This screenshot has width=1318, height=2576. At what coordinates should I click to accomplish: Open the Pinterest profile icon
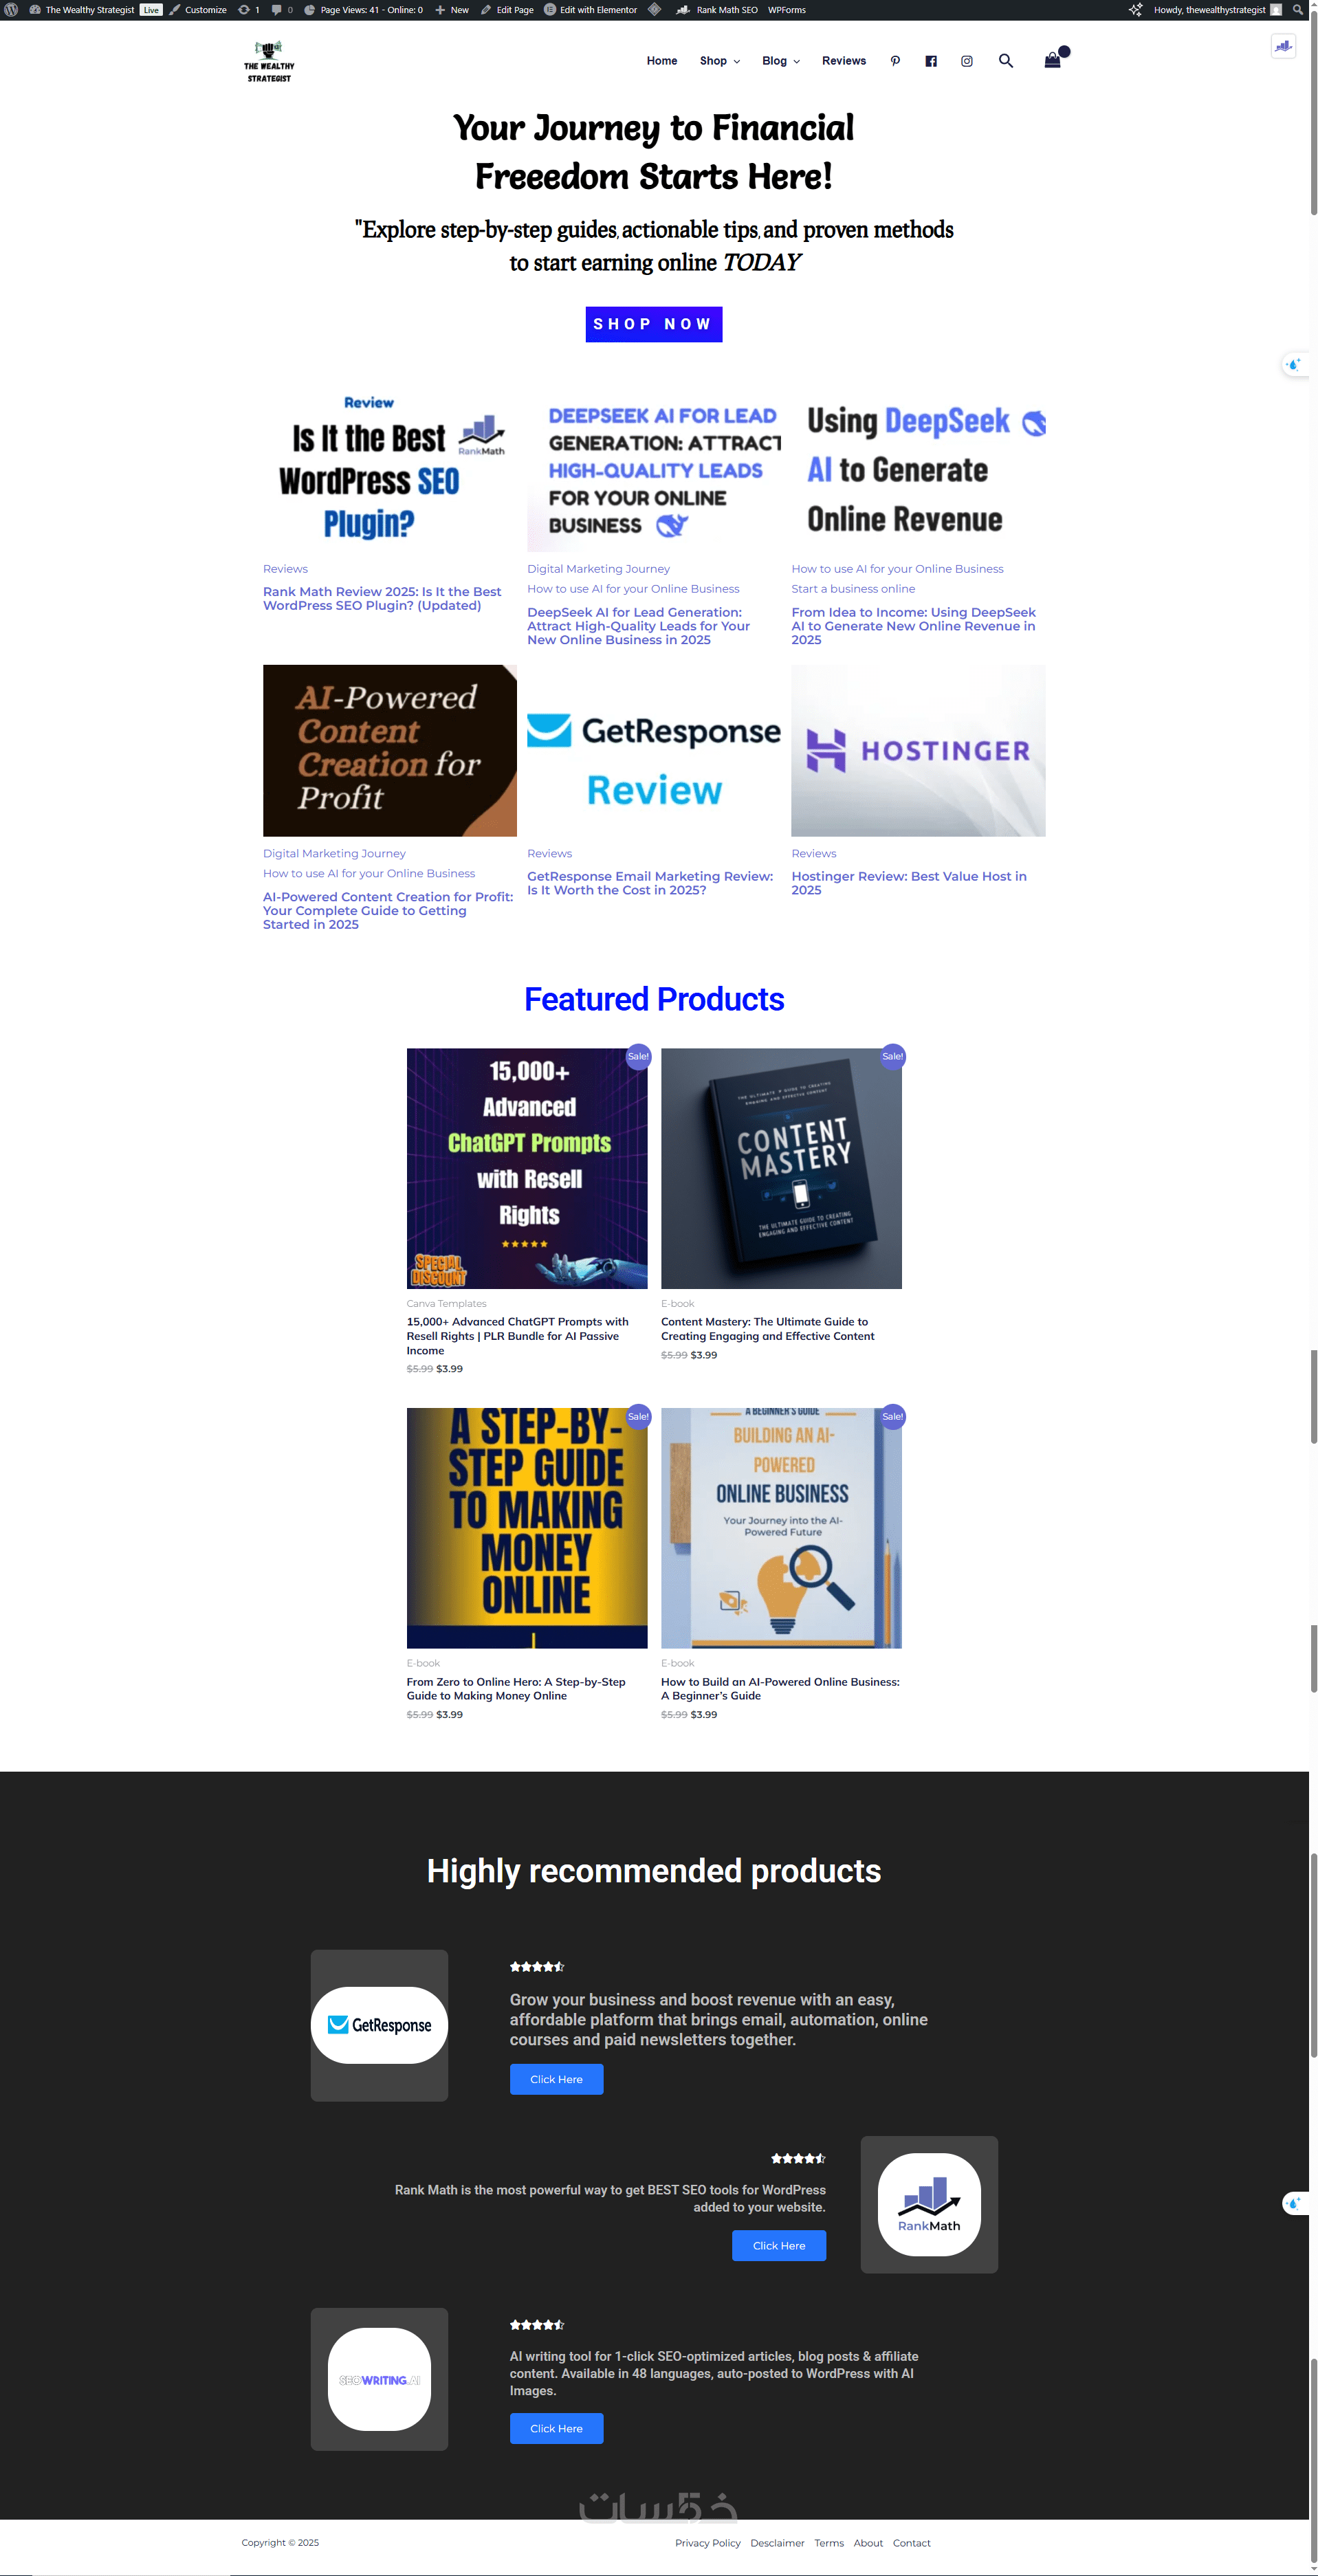click(x=895, y=61)
